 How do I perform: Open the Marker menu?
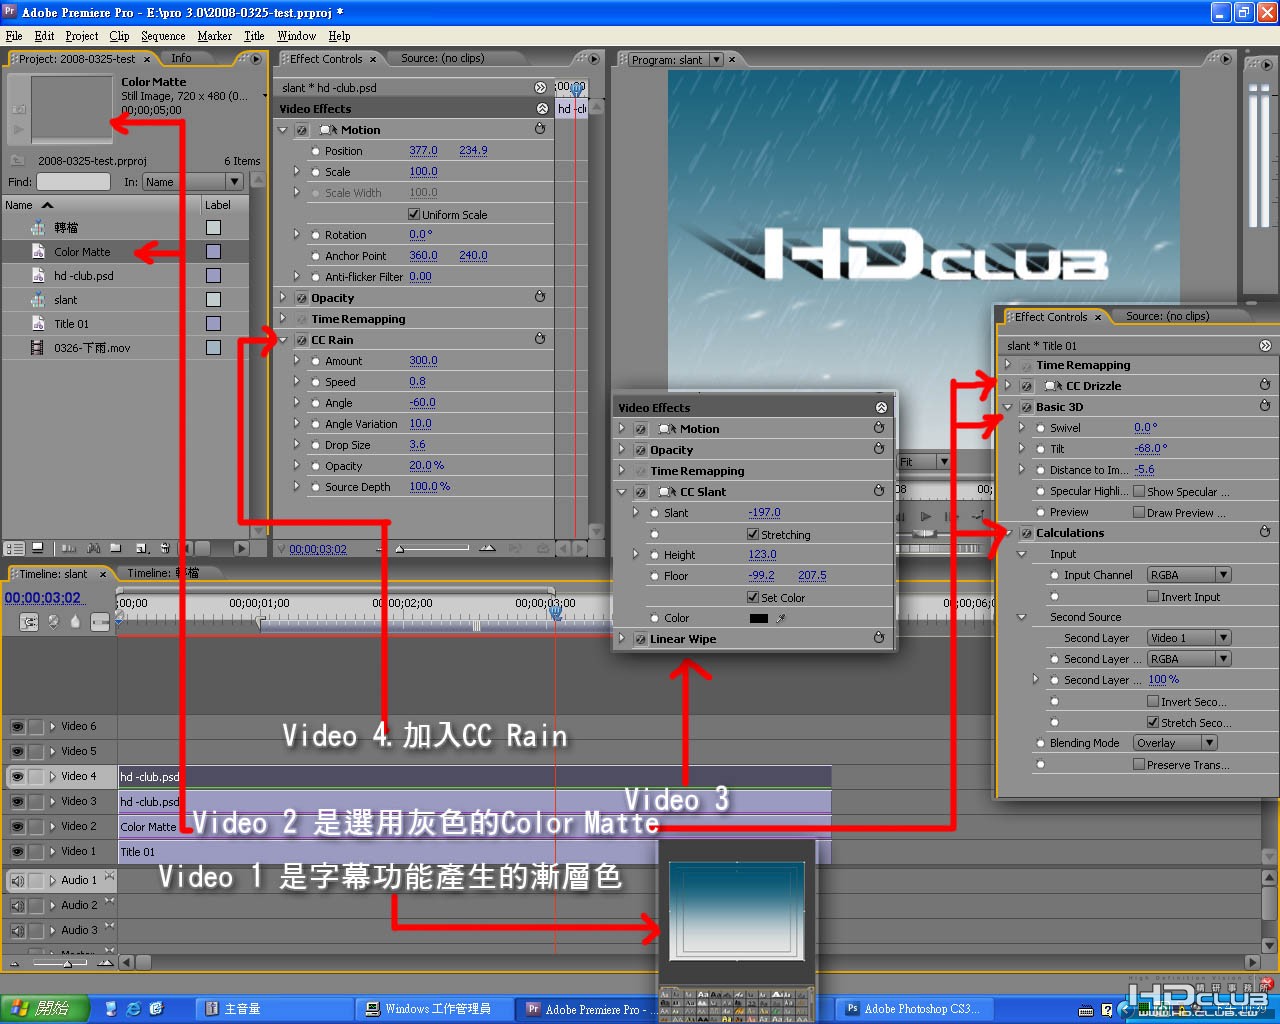click(214, 36)
